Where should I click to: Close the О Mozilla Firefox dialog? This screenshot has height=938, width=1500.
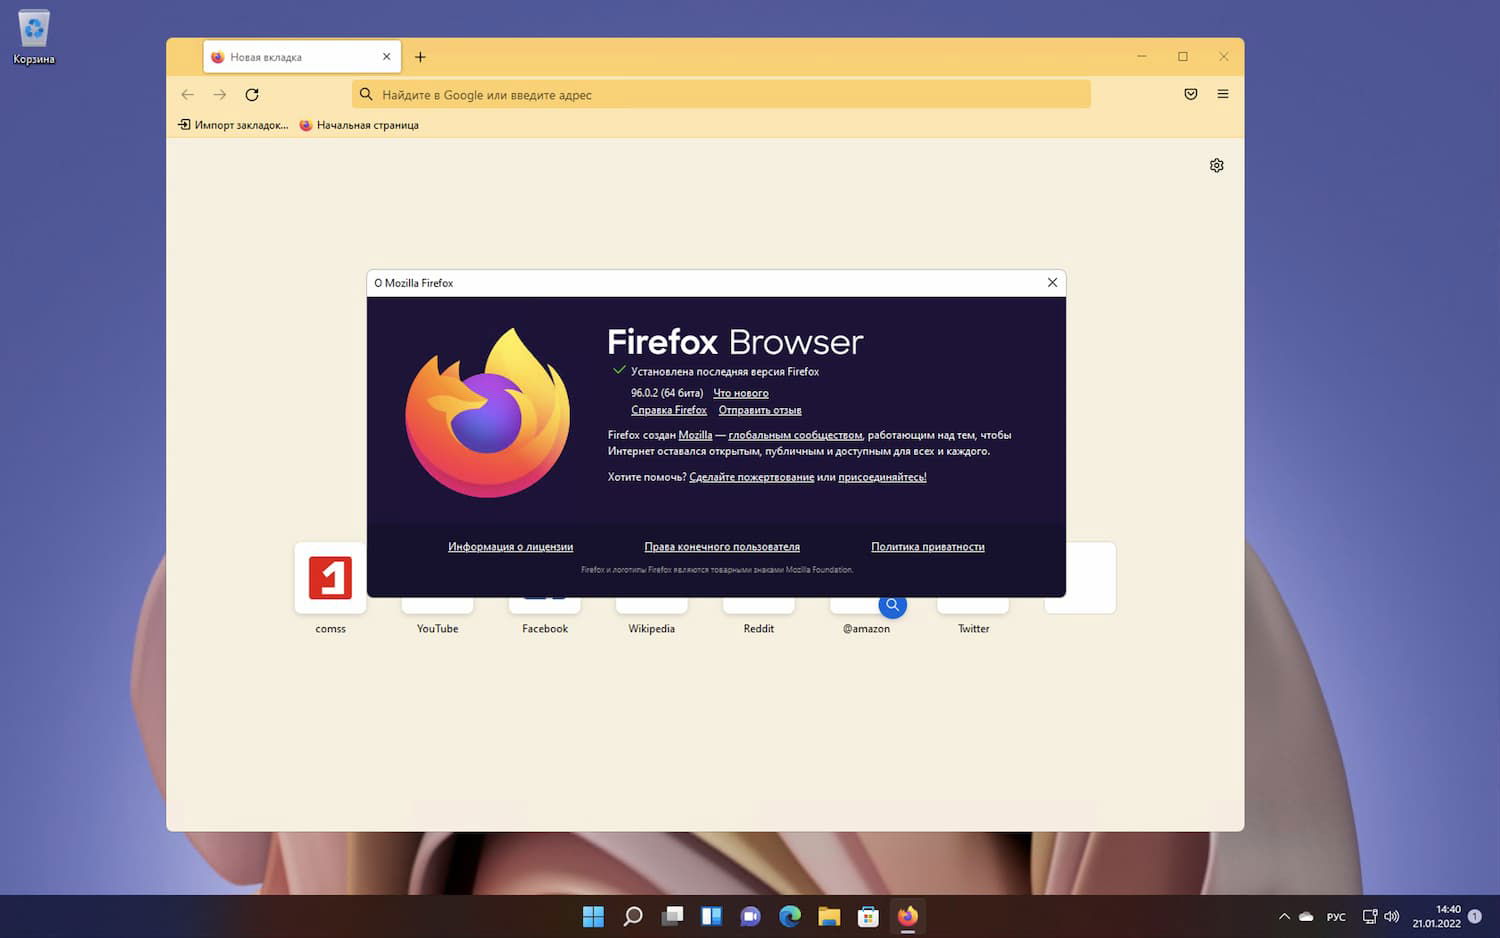click(1052, 283)
